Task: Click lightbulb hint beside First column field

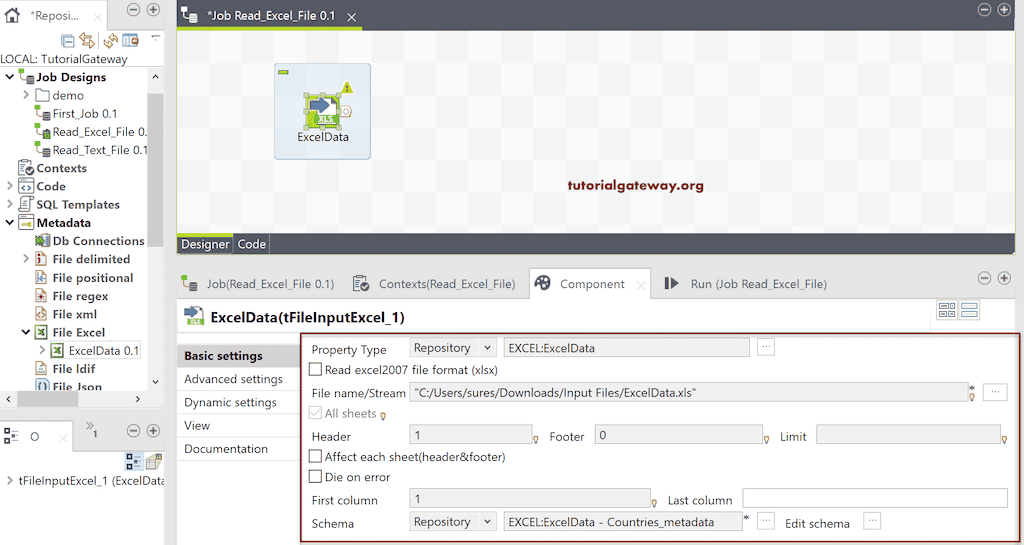Action: coord(654,503)
